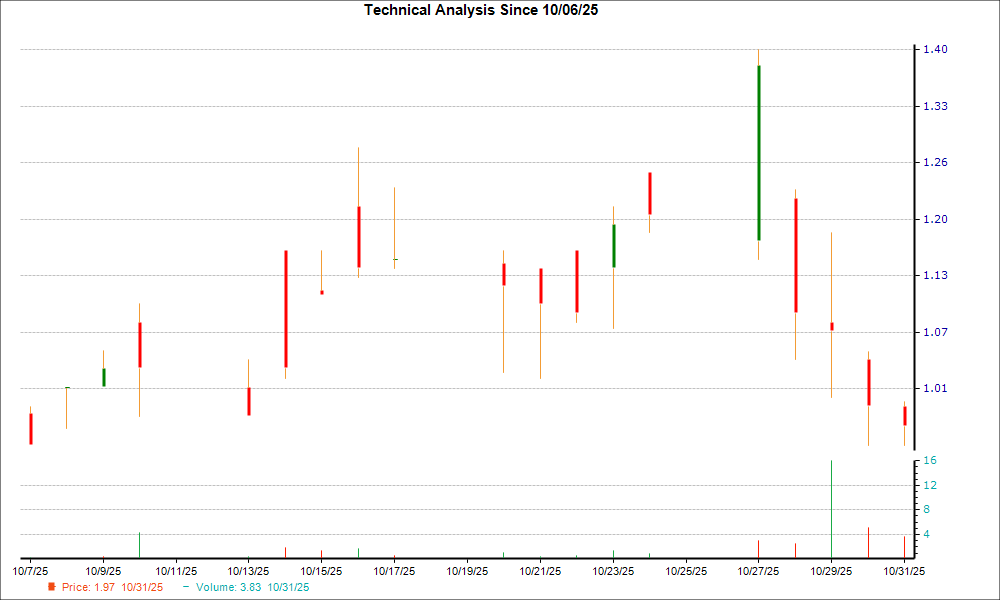1000x600 pixels.
Task: Select the tall green candle on 10/27/25
Action: click(759, 150)
